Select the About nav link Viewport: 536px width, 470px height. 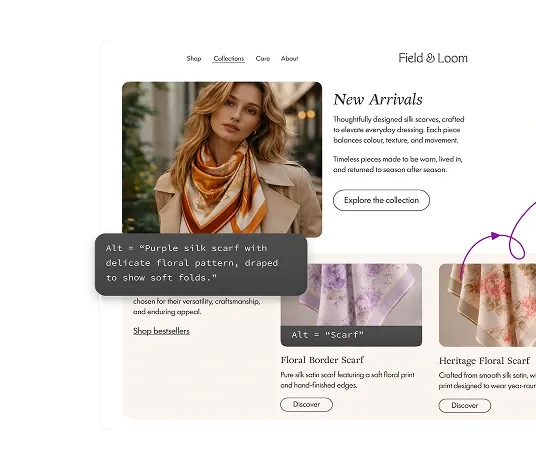290,58
